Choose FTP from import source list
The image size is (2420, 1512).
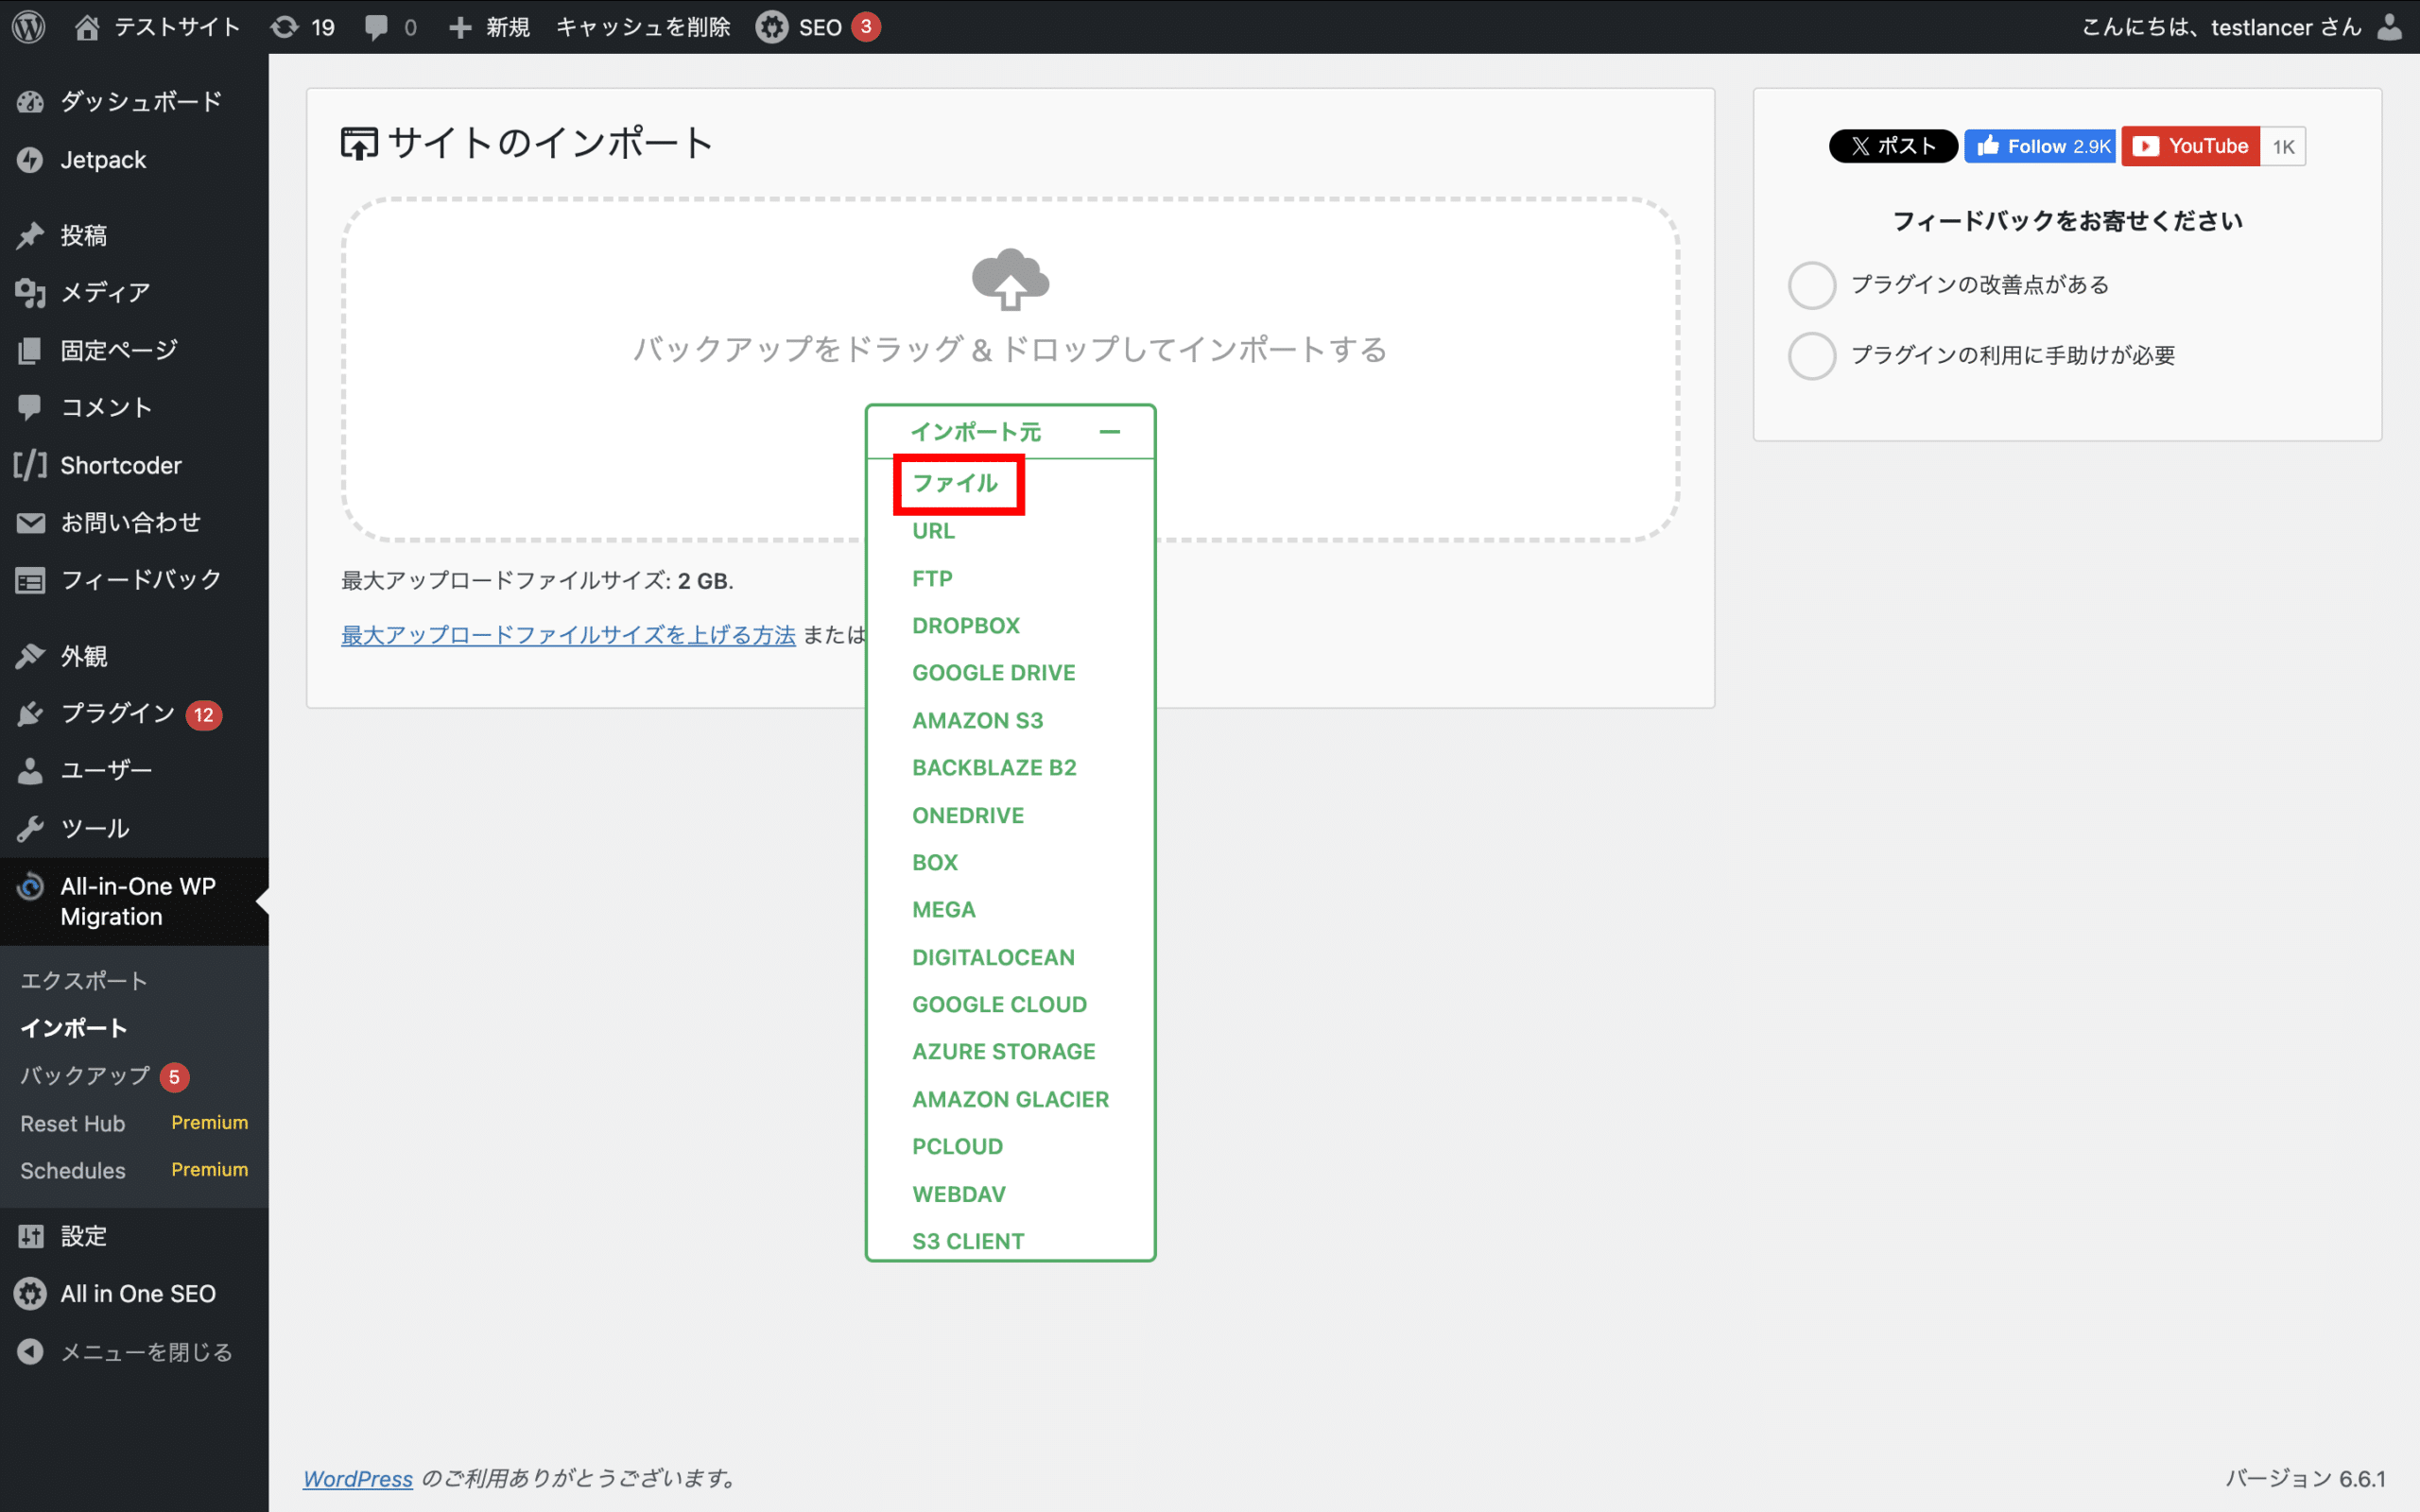(x=932, y=578)
